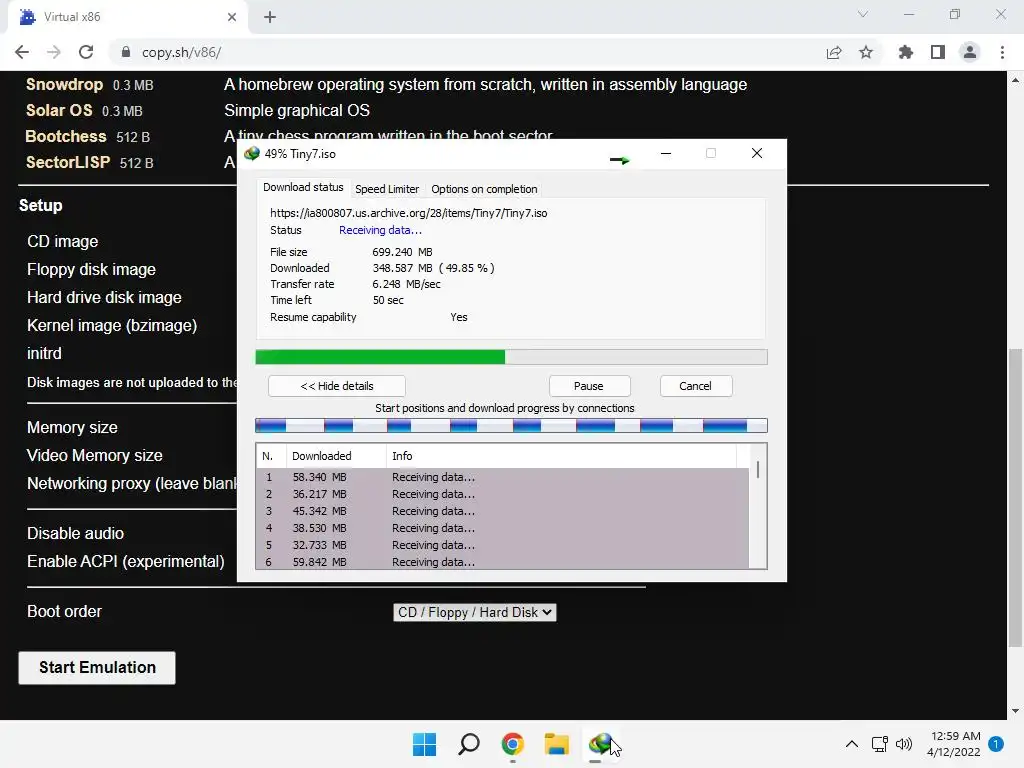Open Chrome profile avatar

(970, 52)
